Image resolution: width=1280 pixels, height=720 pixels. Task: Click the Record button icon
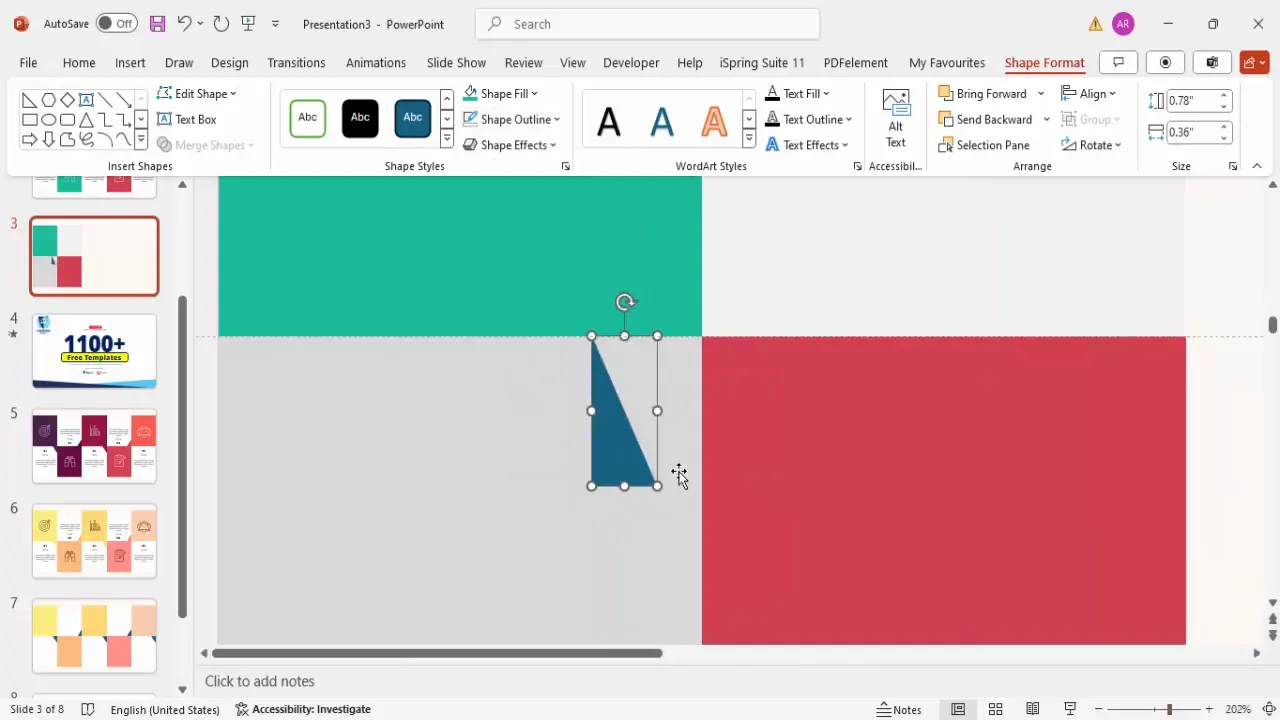pos(1165,62)
